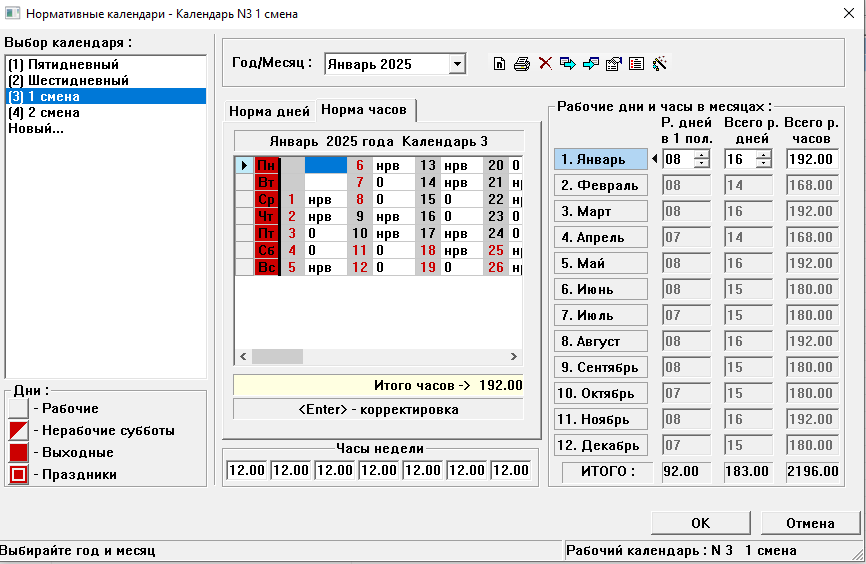Click the new document icon in toolbar

[499, 64]
